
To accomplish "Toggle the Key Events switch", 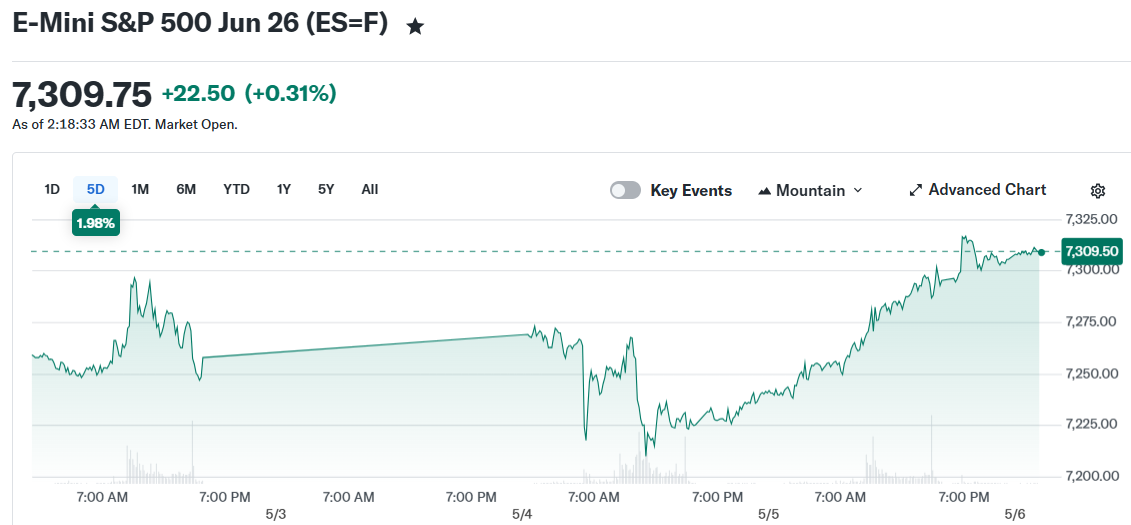I will (x=625, y=190).
